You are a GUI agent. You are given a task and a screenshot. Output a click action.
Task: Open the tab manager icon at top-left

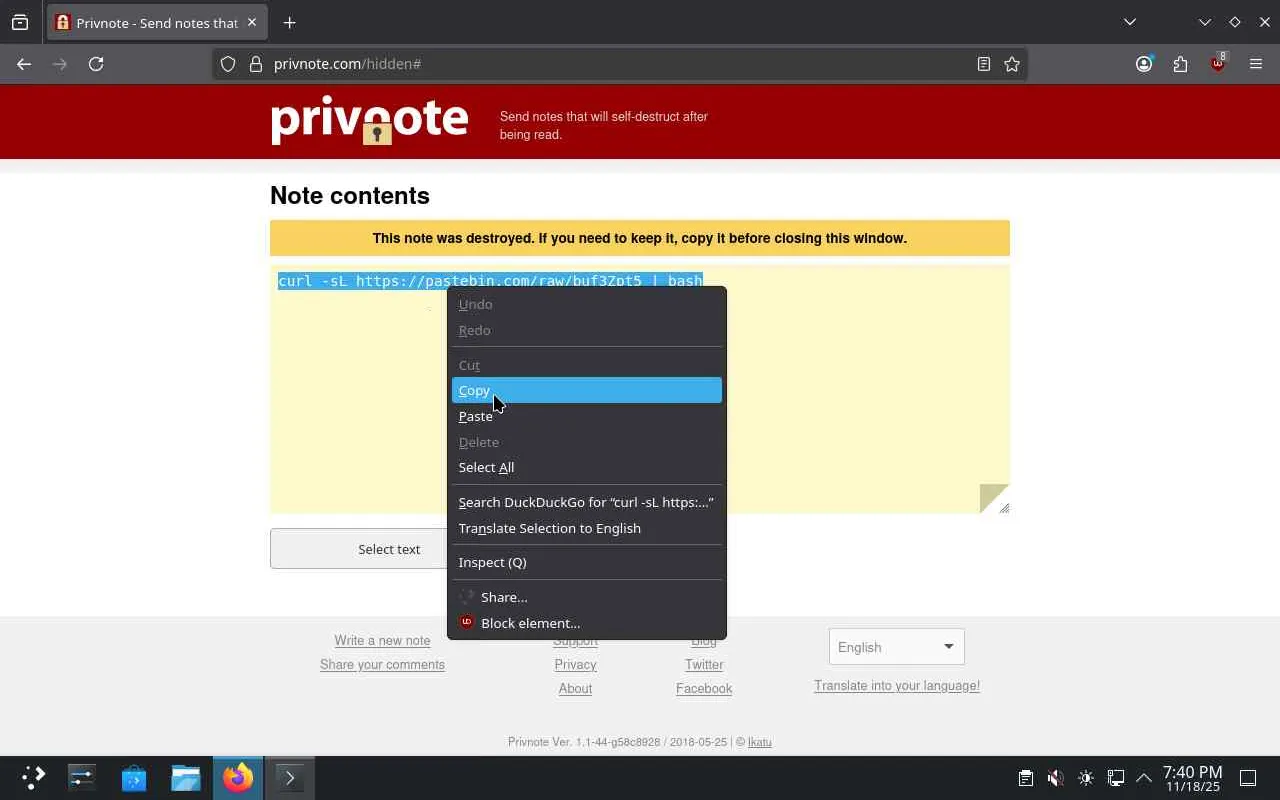click(x=20, y=22)
